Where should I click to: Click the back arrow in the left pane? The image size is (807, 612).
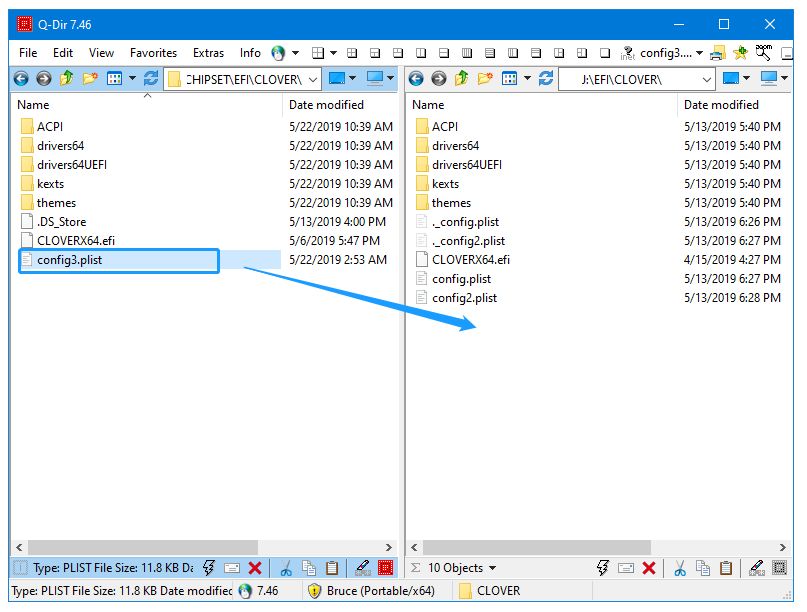[x=20, y=78]
